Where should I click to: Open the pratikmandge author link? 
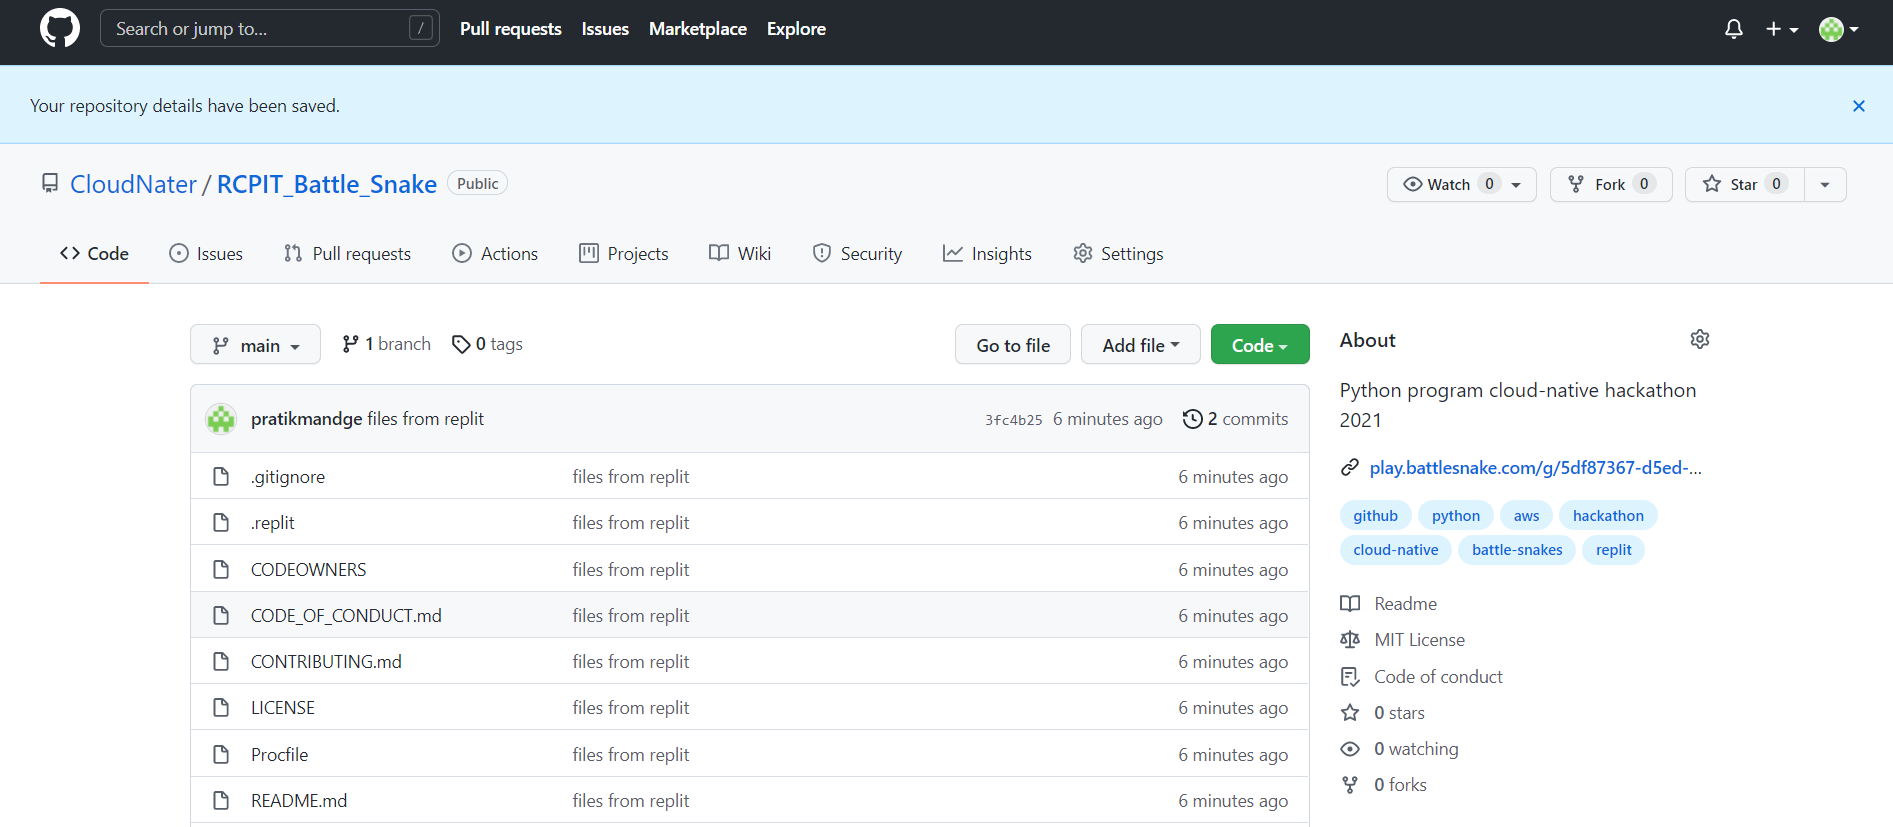pyautogui.click(x=306, y=419)
